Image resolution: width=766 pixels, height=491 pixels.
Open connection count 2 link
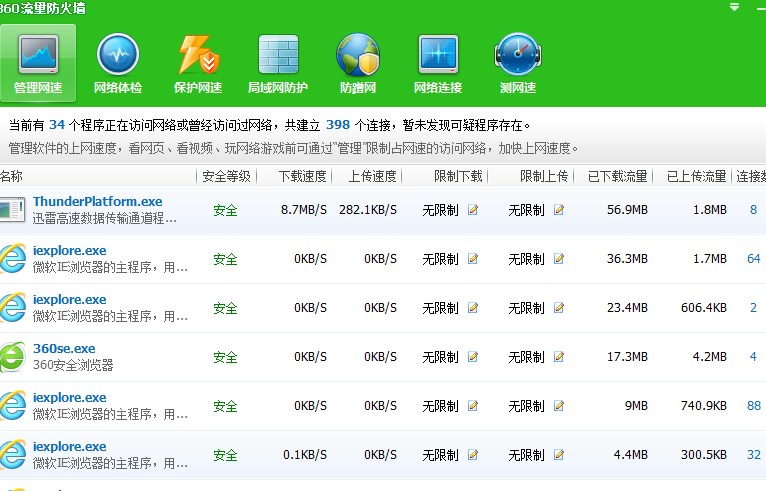coord(753,308)
